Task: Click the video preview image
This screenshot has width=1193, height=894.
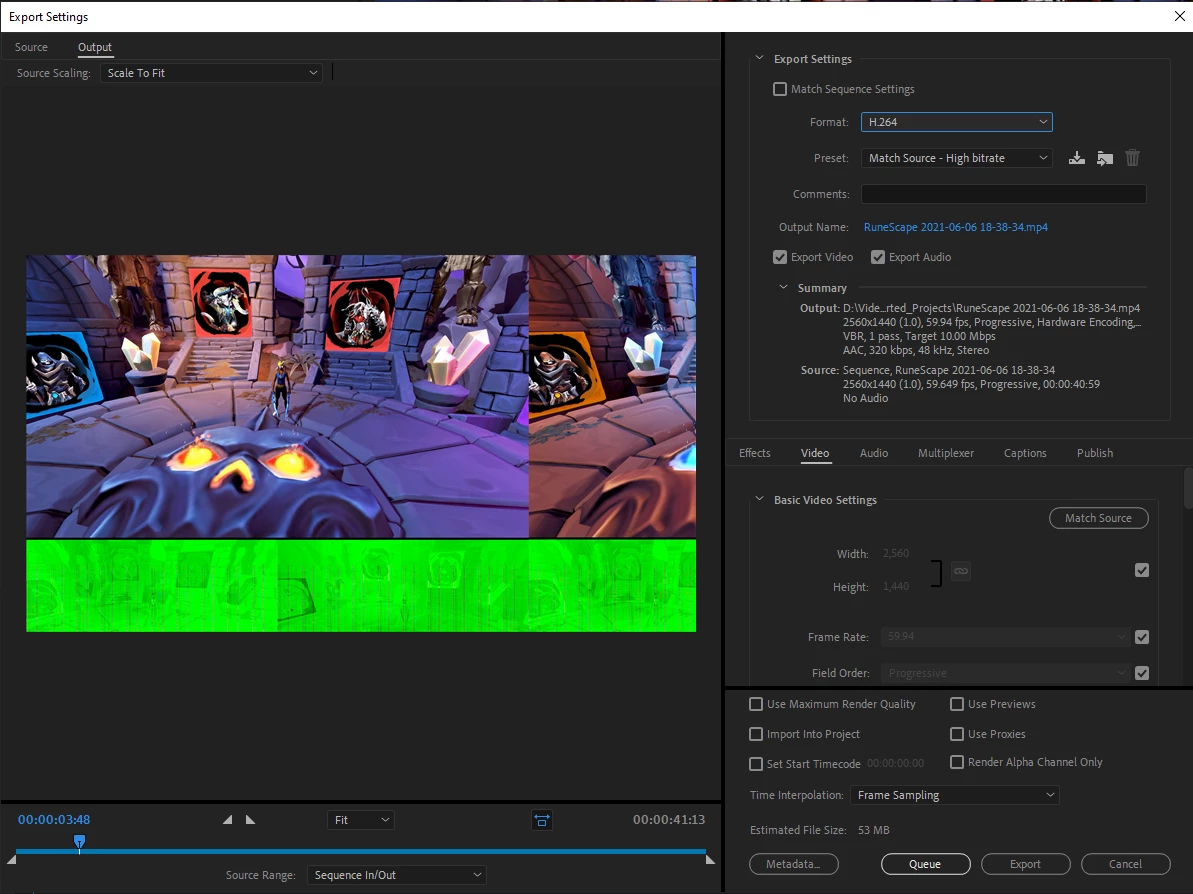Action: (x=361, y=443)
